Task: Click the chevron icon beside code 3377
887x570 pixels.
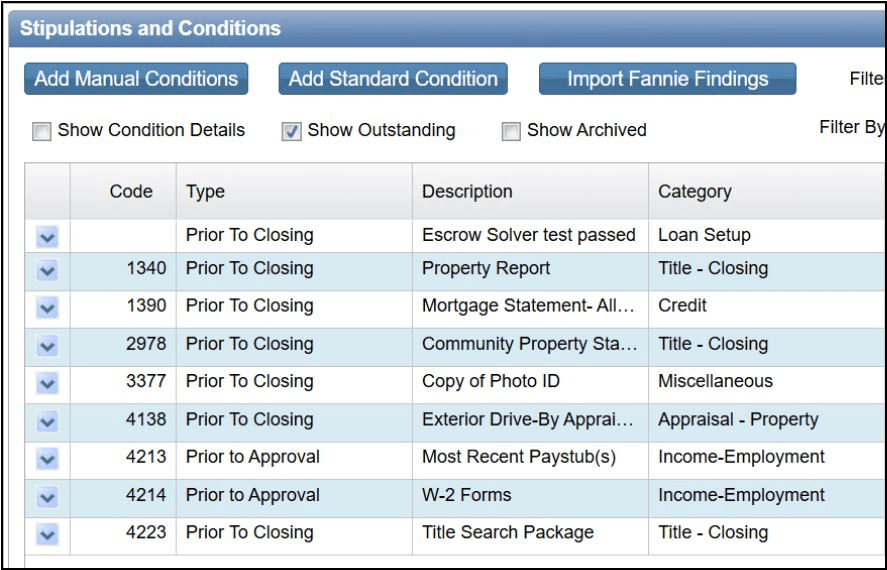Action: click(47, 384)
